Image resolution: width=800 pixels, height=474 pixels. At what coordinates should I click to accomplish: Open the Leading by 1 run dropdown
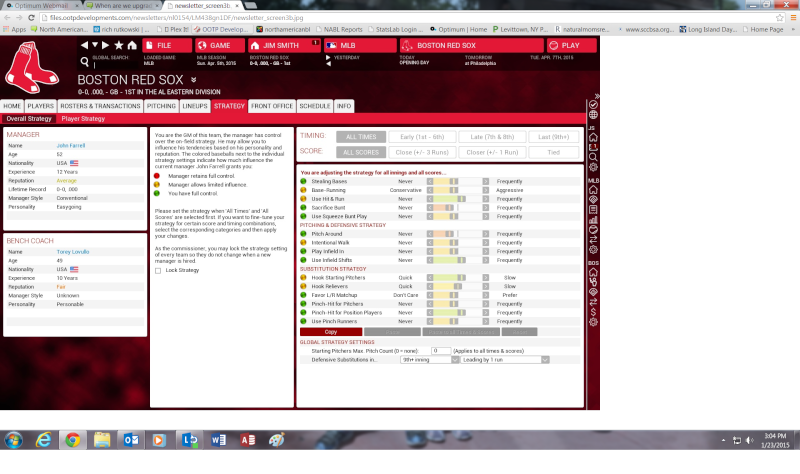coord(505,360)
